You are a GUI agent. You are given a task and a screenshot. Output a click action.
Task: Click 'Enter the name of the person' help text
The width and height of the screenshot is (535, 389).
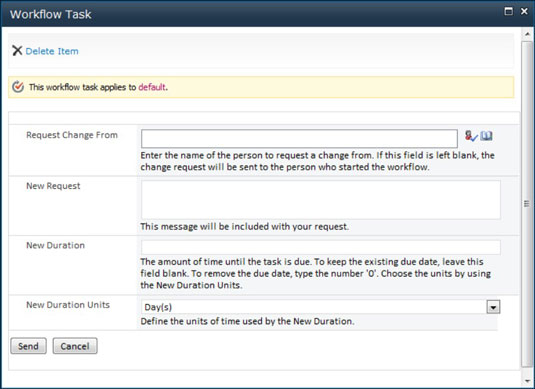point(318,161)
